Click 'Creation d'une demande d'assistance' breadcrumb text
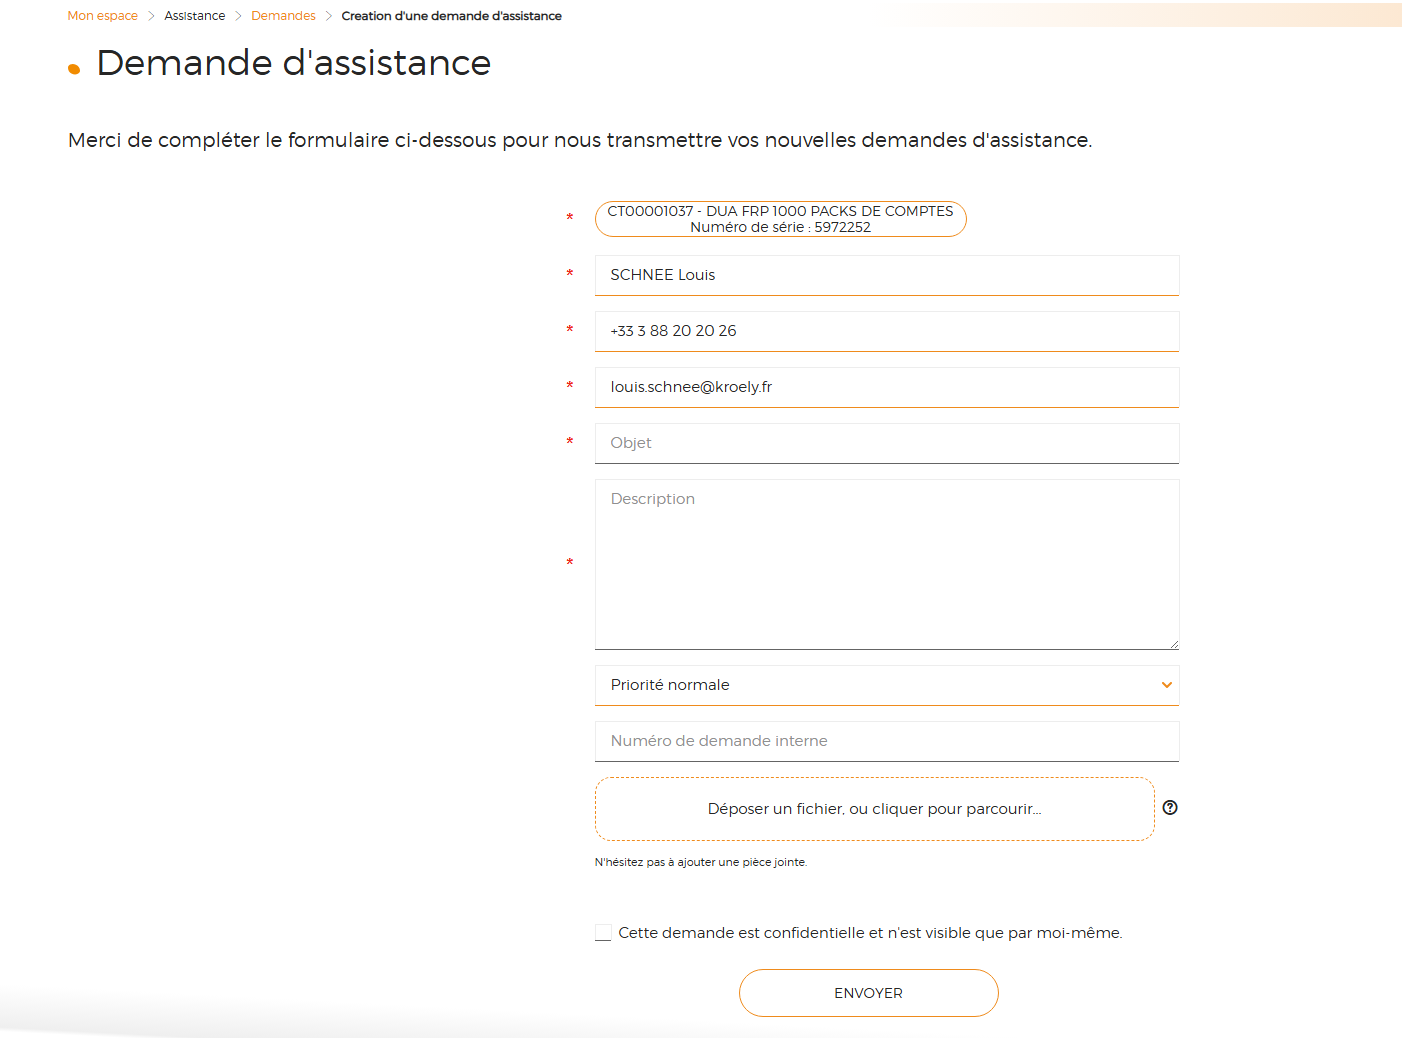Viewport: 1402px width, 1038px height. pos(451,16)
